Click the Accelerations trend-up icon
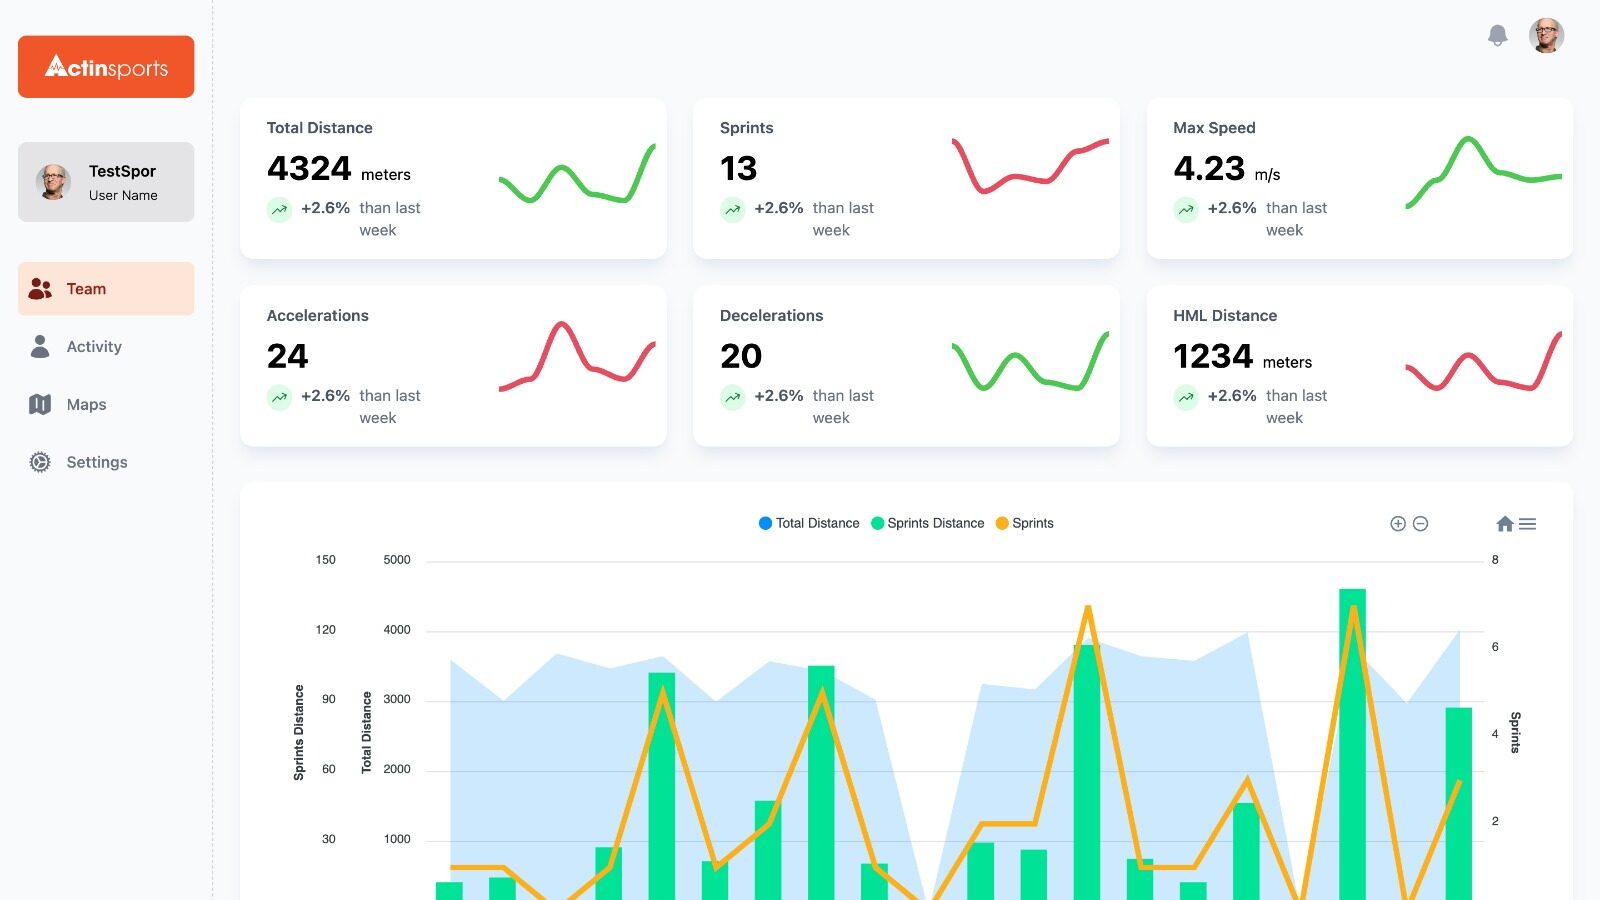The width and height of the screenshot is (1600, 900). tap(279, 397)
